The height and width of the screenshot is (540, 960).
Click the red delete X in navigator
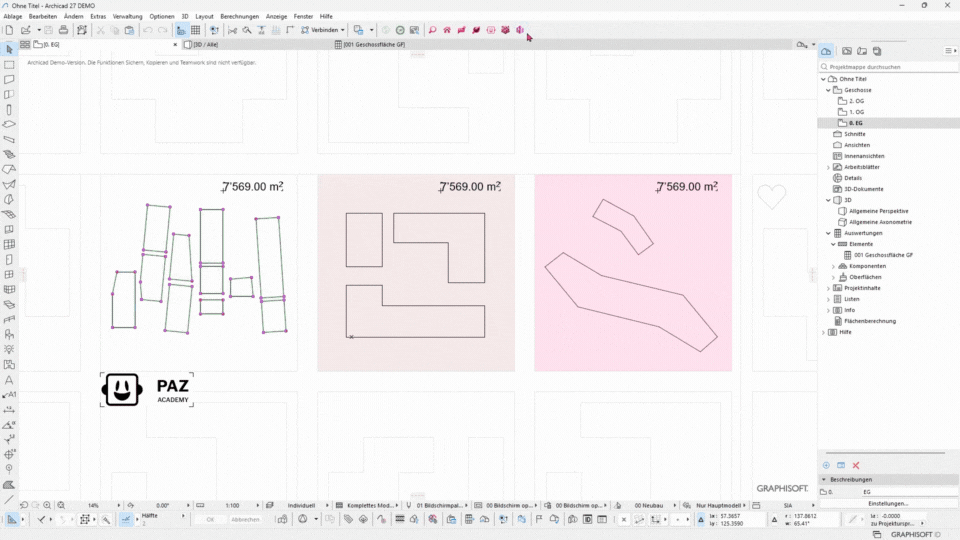[x=856, y=465]
